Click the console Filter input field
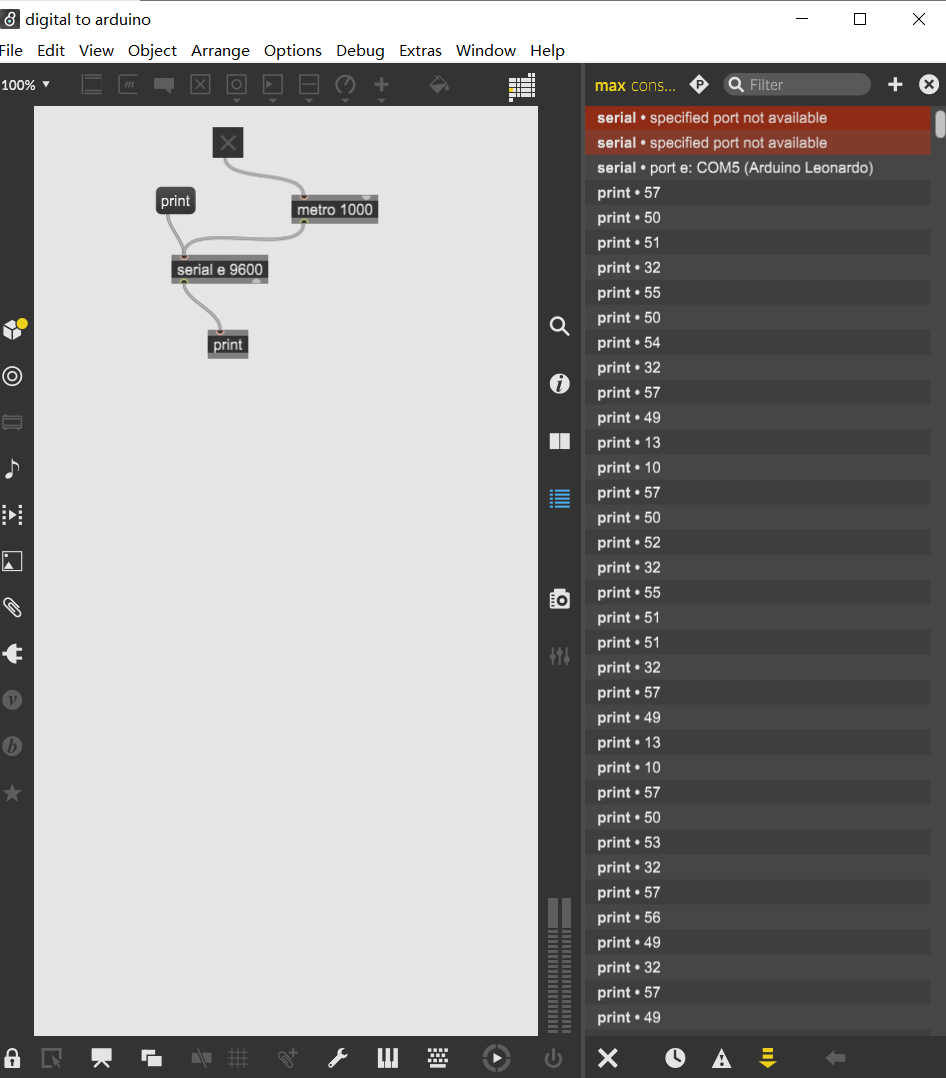This screenshot has height=1078, width=946. click(x=798, y=85)
